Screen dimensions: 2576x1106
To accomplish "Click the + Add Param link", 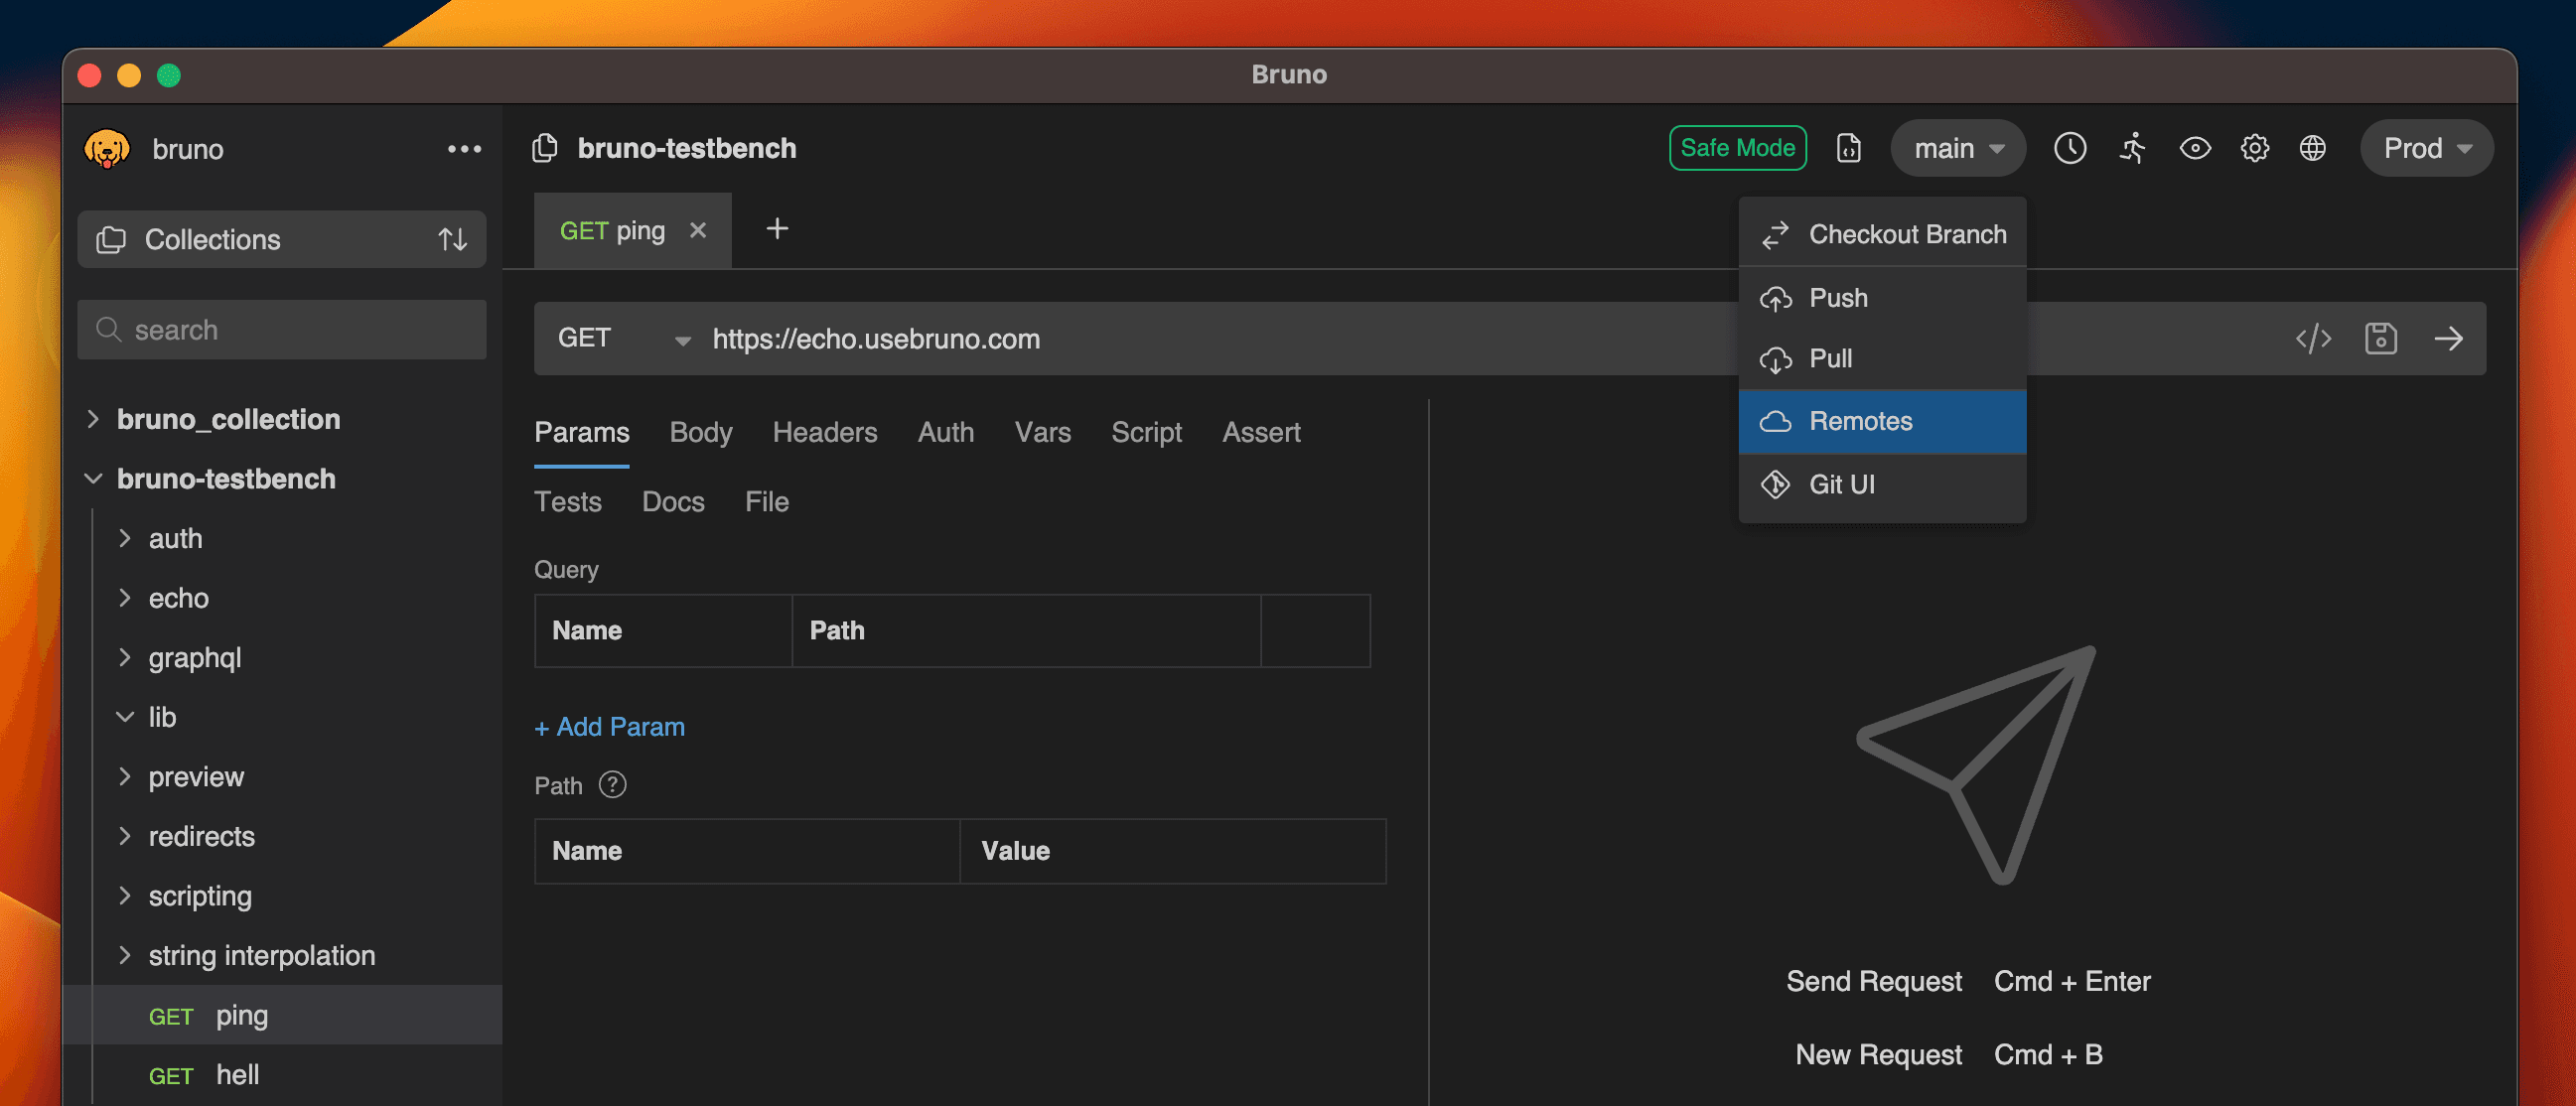I will tap(609, 727).
